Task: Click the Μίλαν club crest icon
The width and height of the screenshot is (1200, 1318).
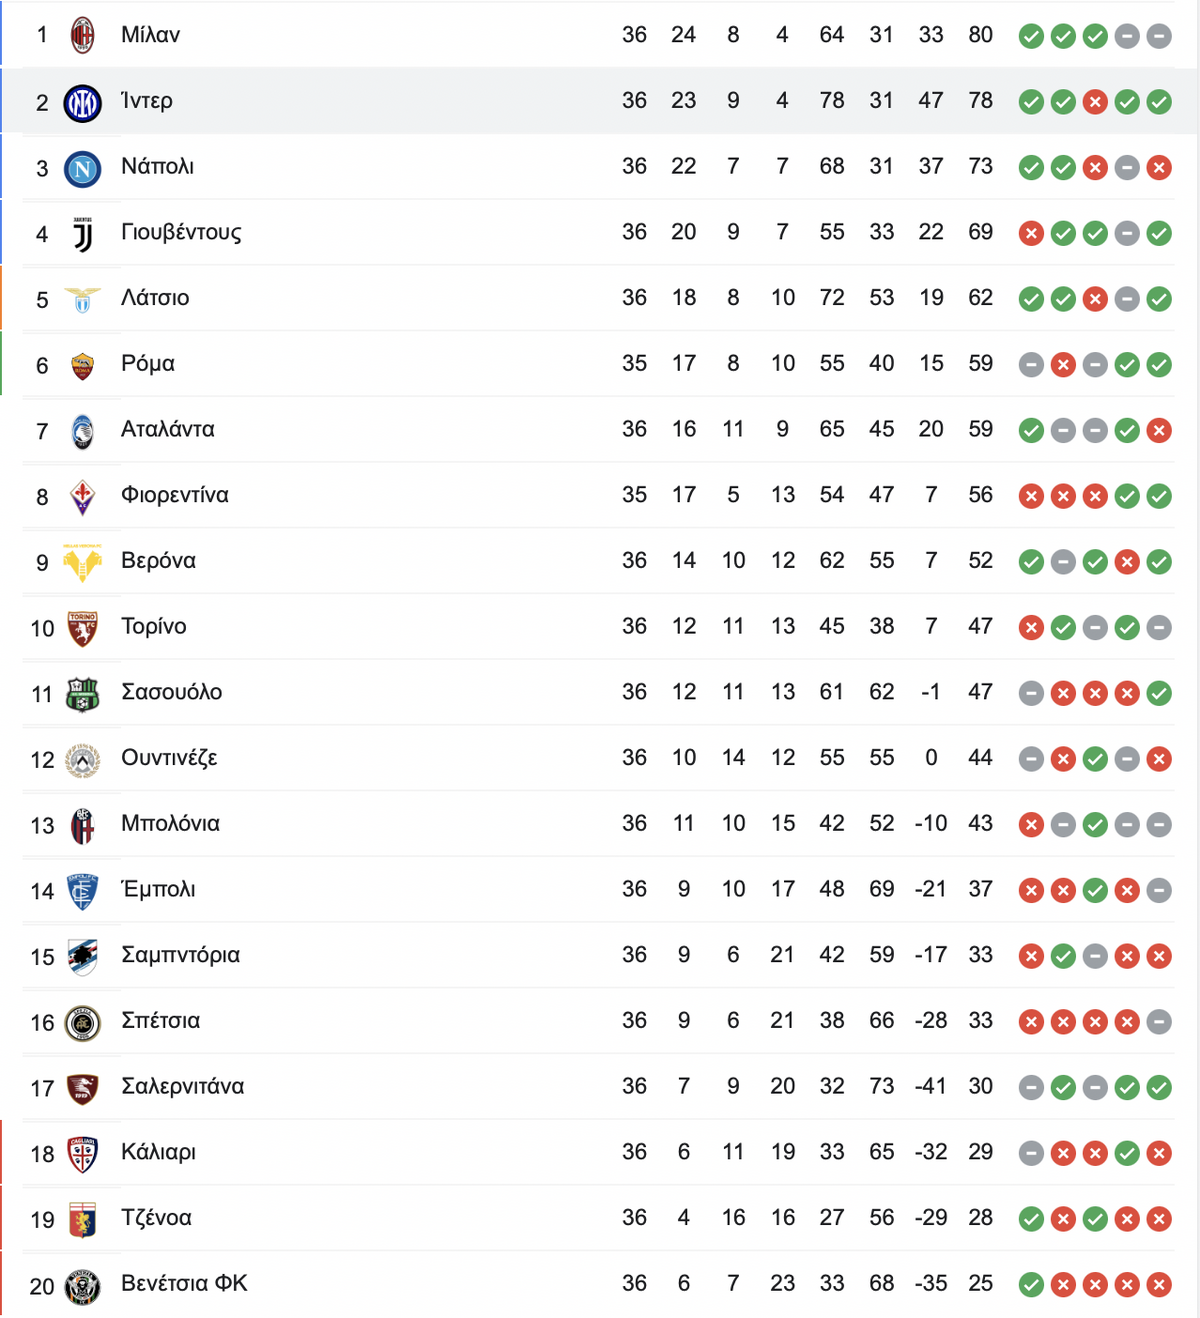Action: 83,36
